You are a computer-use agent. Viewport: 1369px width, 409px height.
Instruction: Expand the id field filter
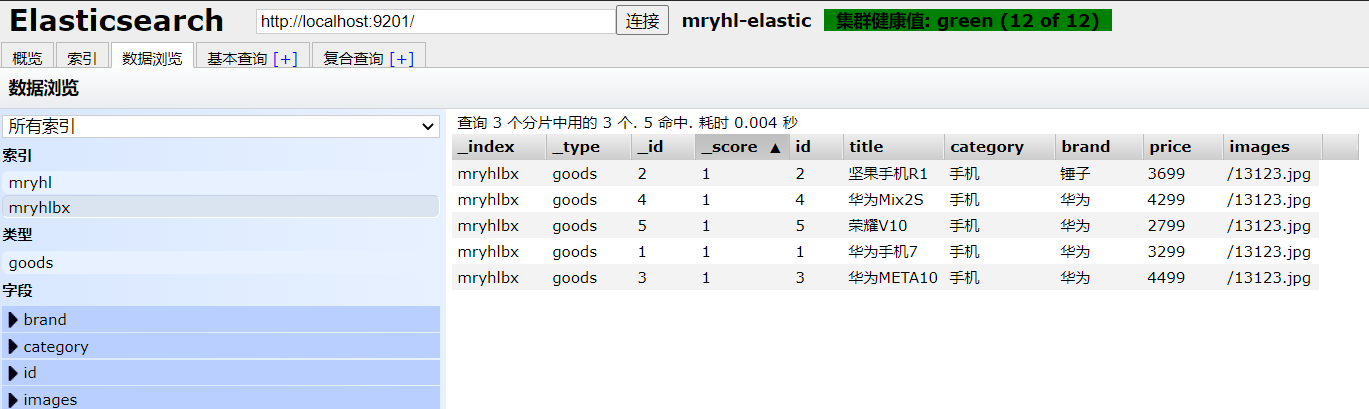click(x=220, y=373)
